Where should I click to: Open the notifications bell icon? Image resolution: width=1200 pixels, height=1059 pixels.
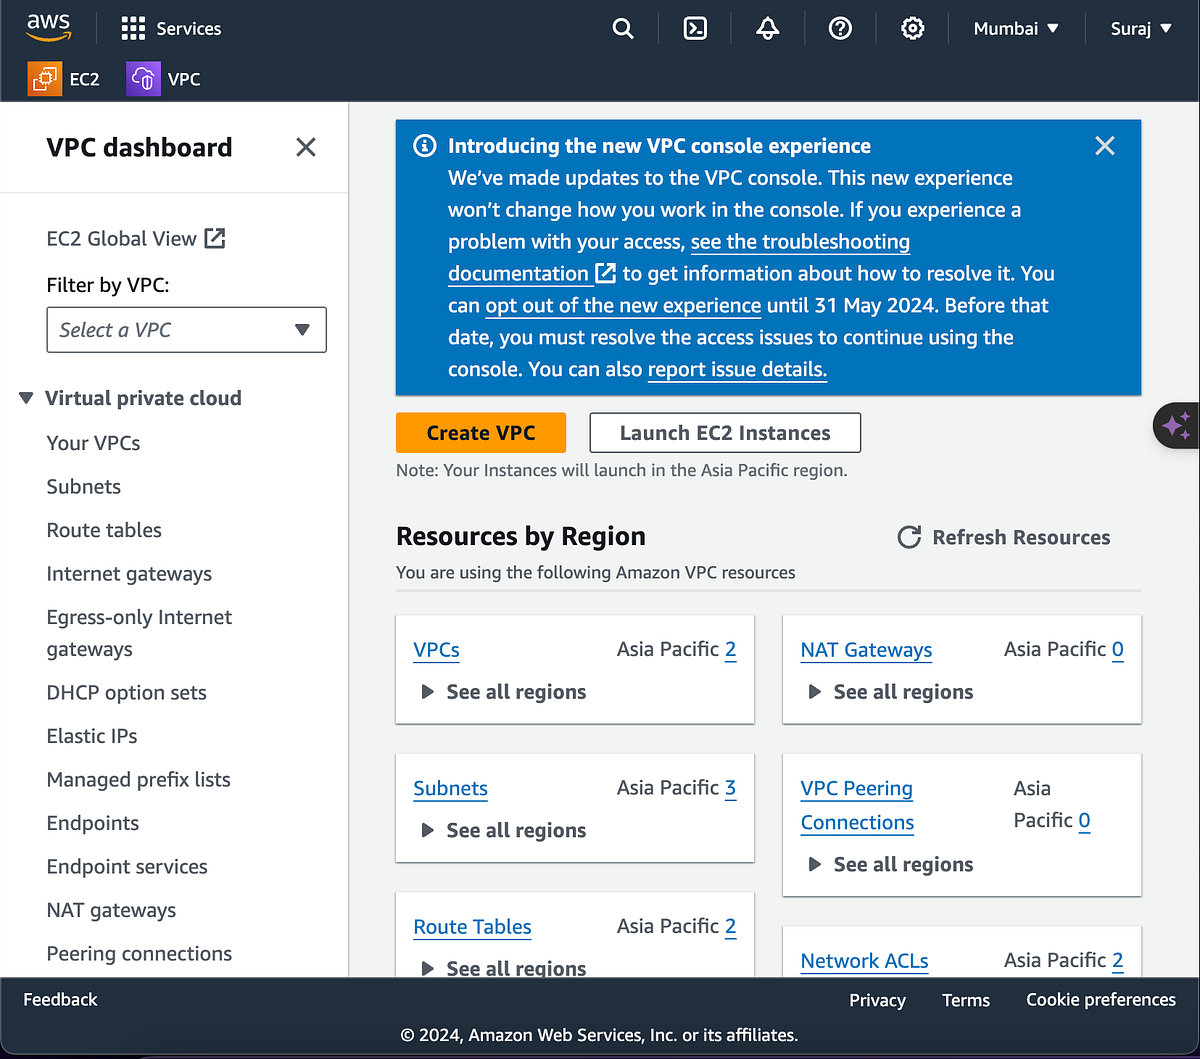(x=767, y=28)
